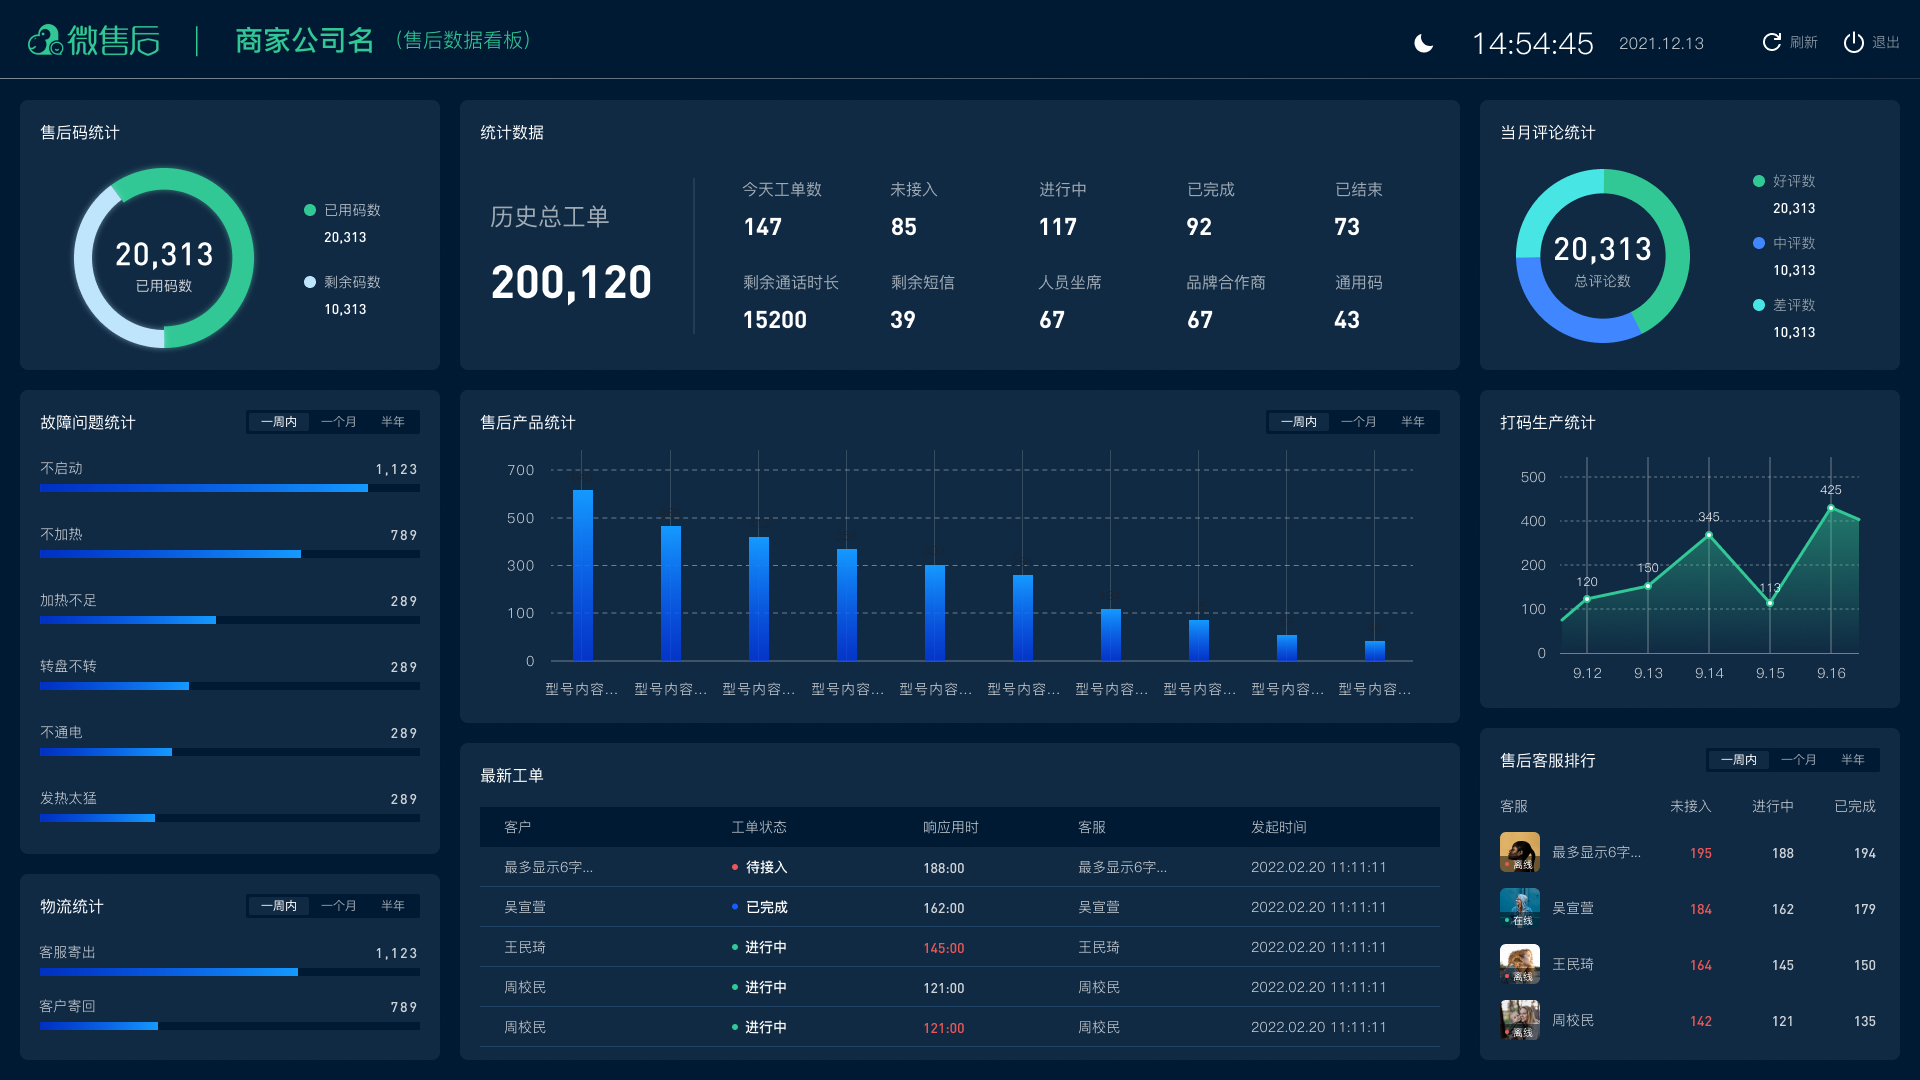Image resolution: width=1920 pixels, height=1080 pixels.
Task: Select 半年 in 售后产品统计 panel
Action: [x=1412, y=422]
